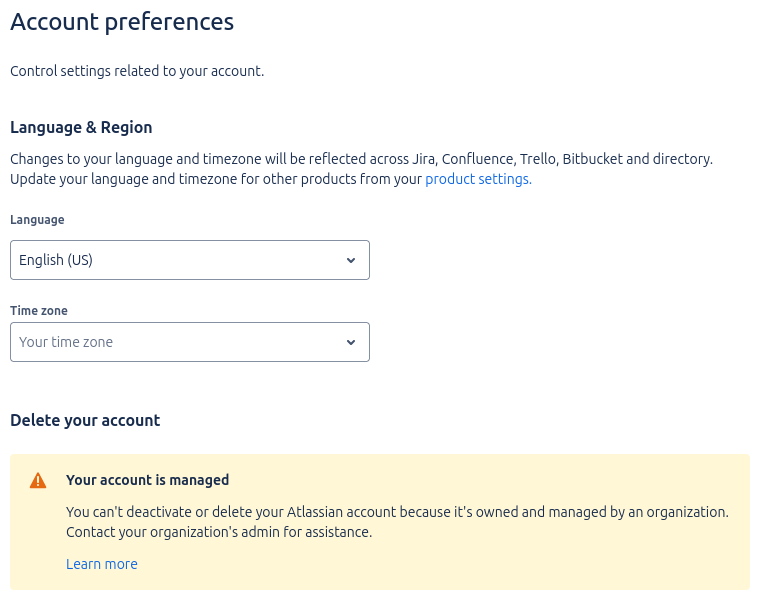The image size is (759, 602).
Task: Click the Account preferences page heading
Action: pos(122,22)
